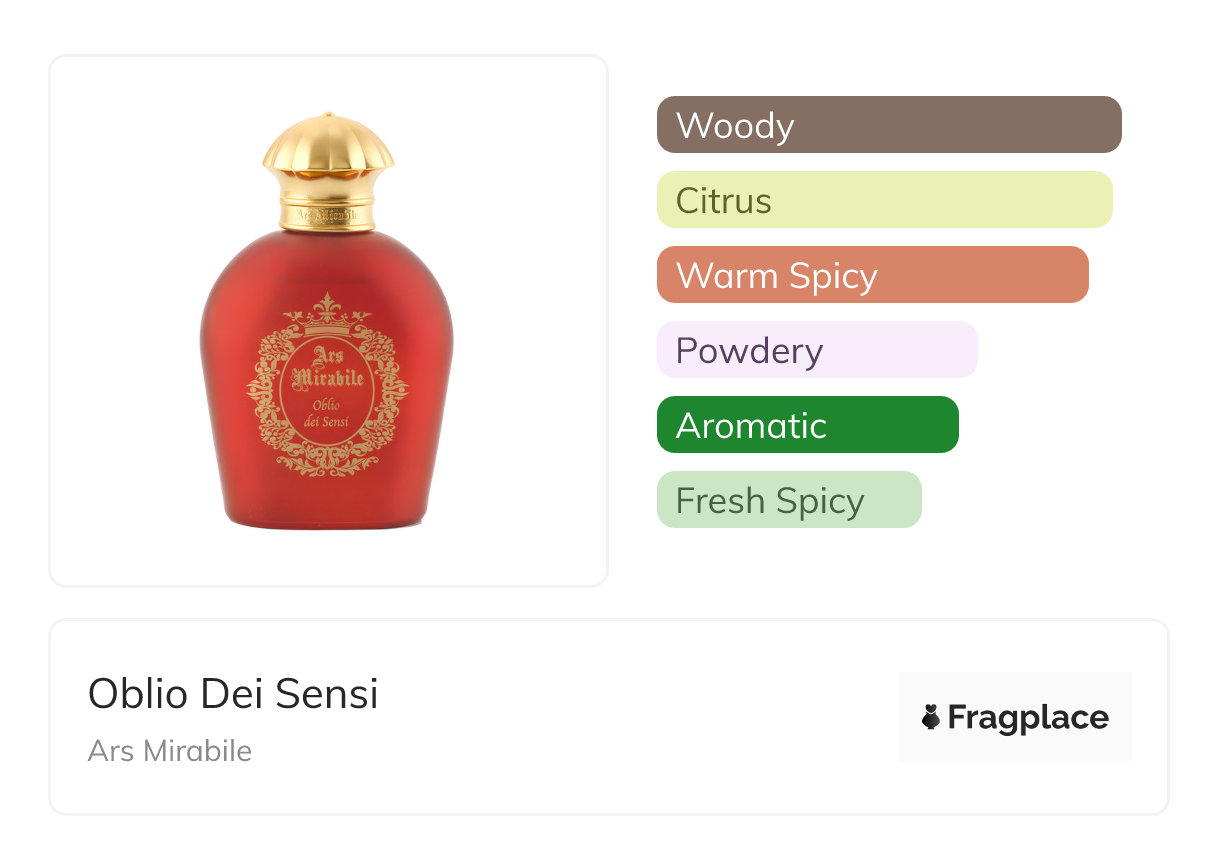This screenshot has height=864, width=1218.
Task: Click the gold neck band of bottle
Action: [x=327, y=213]
